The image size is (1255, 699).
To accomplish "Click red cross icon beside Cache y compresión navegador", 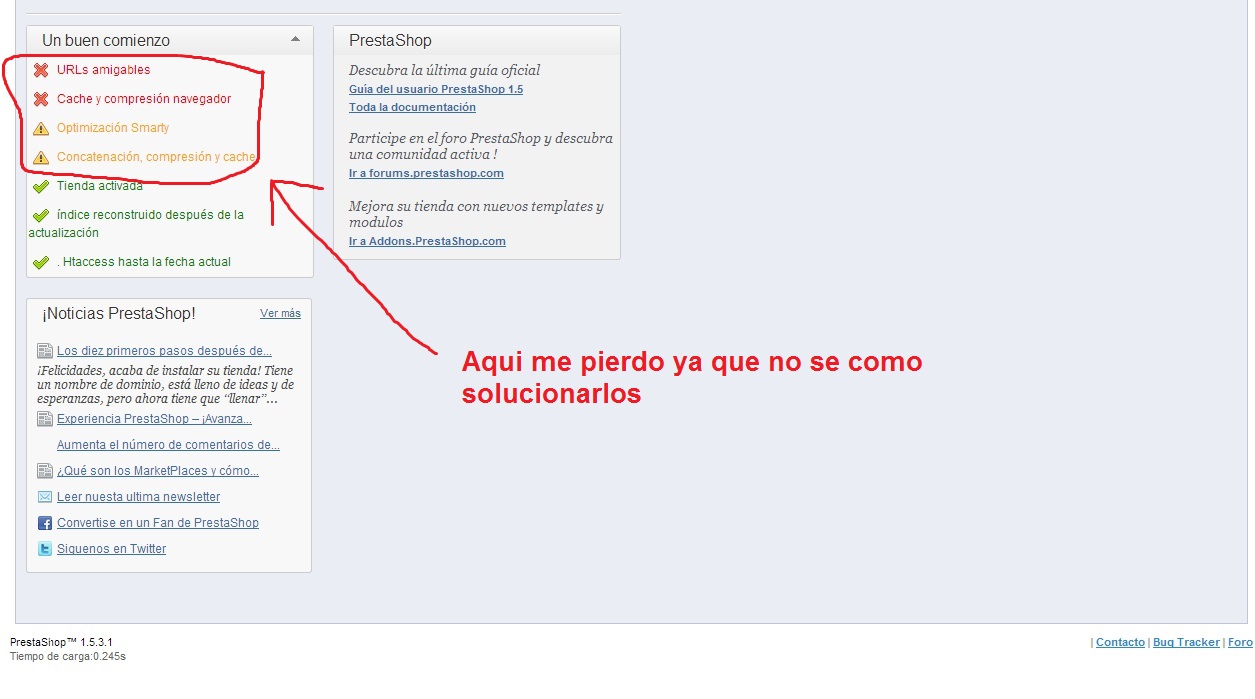I will (x=41, y=99).
